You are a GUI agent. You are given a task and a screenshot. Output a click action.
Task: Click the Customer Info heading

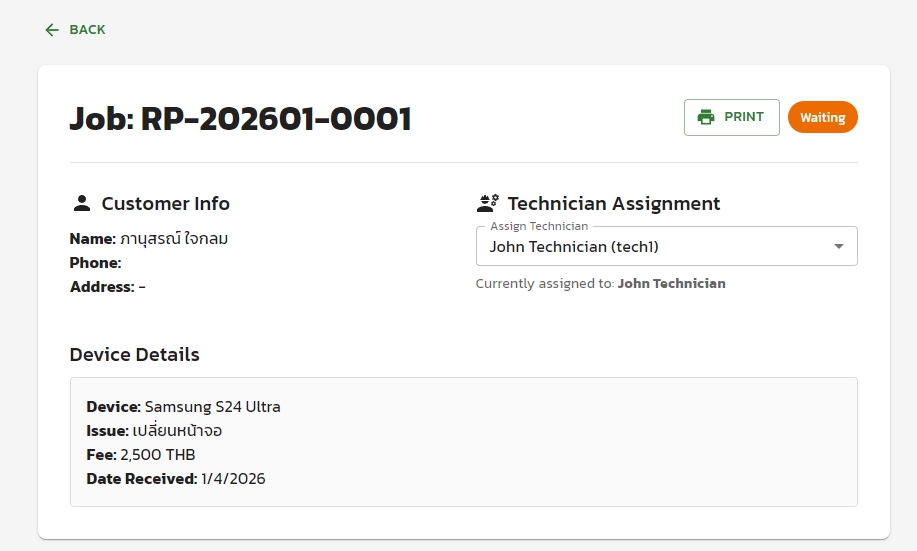pos(166,204)
